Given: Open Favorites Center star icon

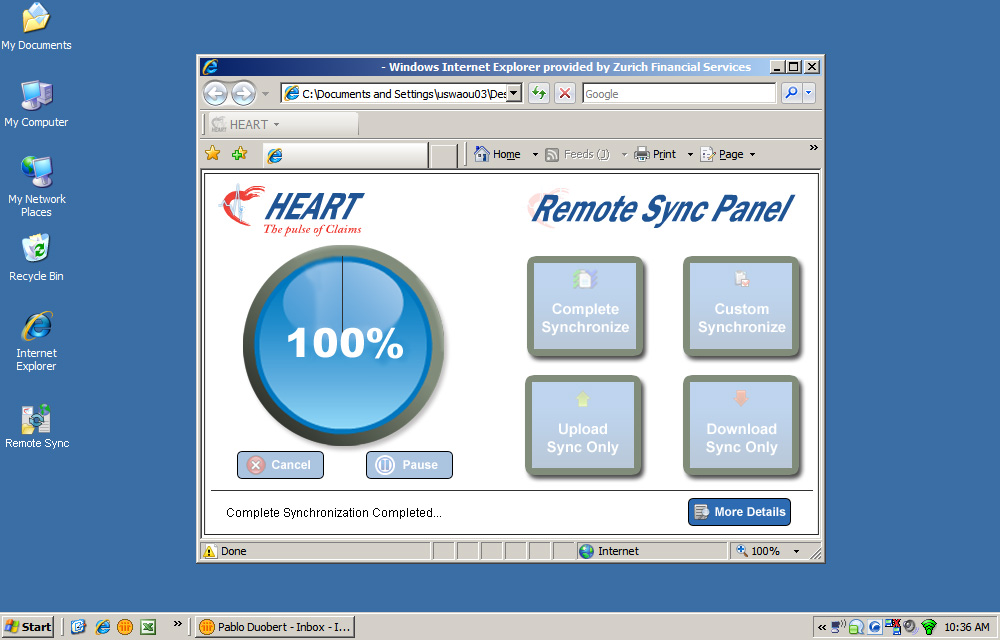Looking at the screenshot, I should coord(212,154).
